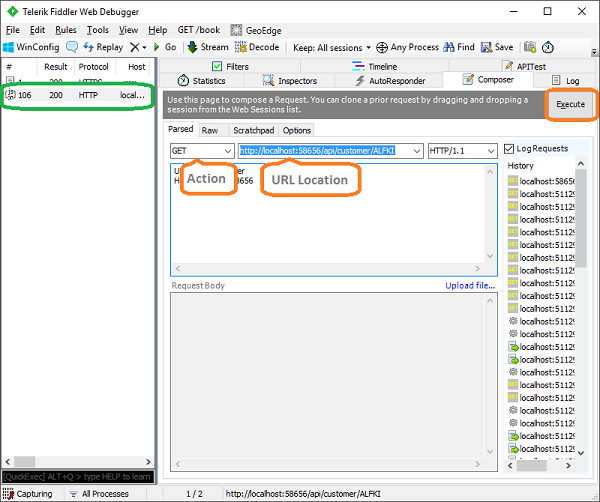The height and width of the screenshot is (502, 600).
Task: Click the Timeline bars icon
Action: (358, 66)
